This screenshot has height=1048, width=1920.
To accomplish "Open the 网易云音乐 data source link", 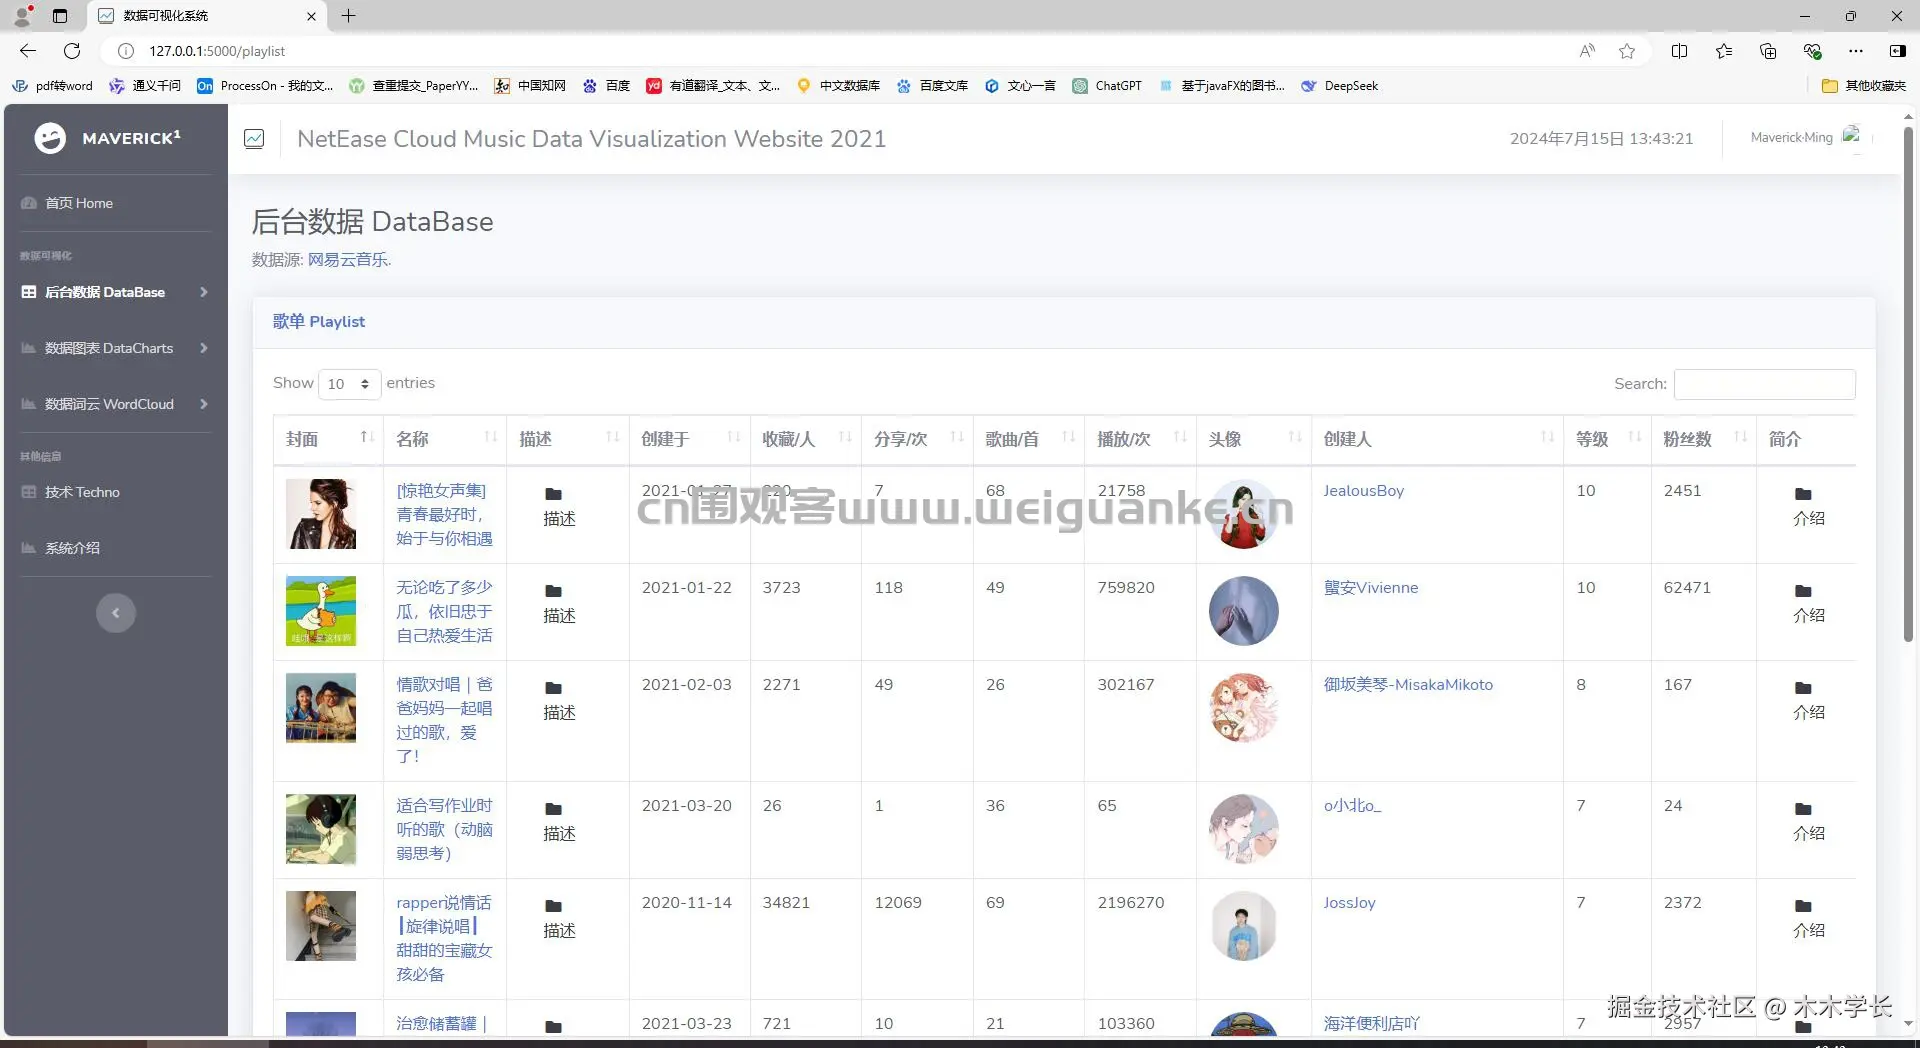I will pos(347,259).
